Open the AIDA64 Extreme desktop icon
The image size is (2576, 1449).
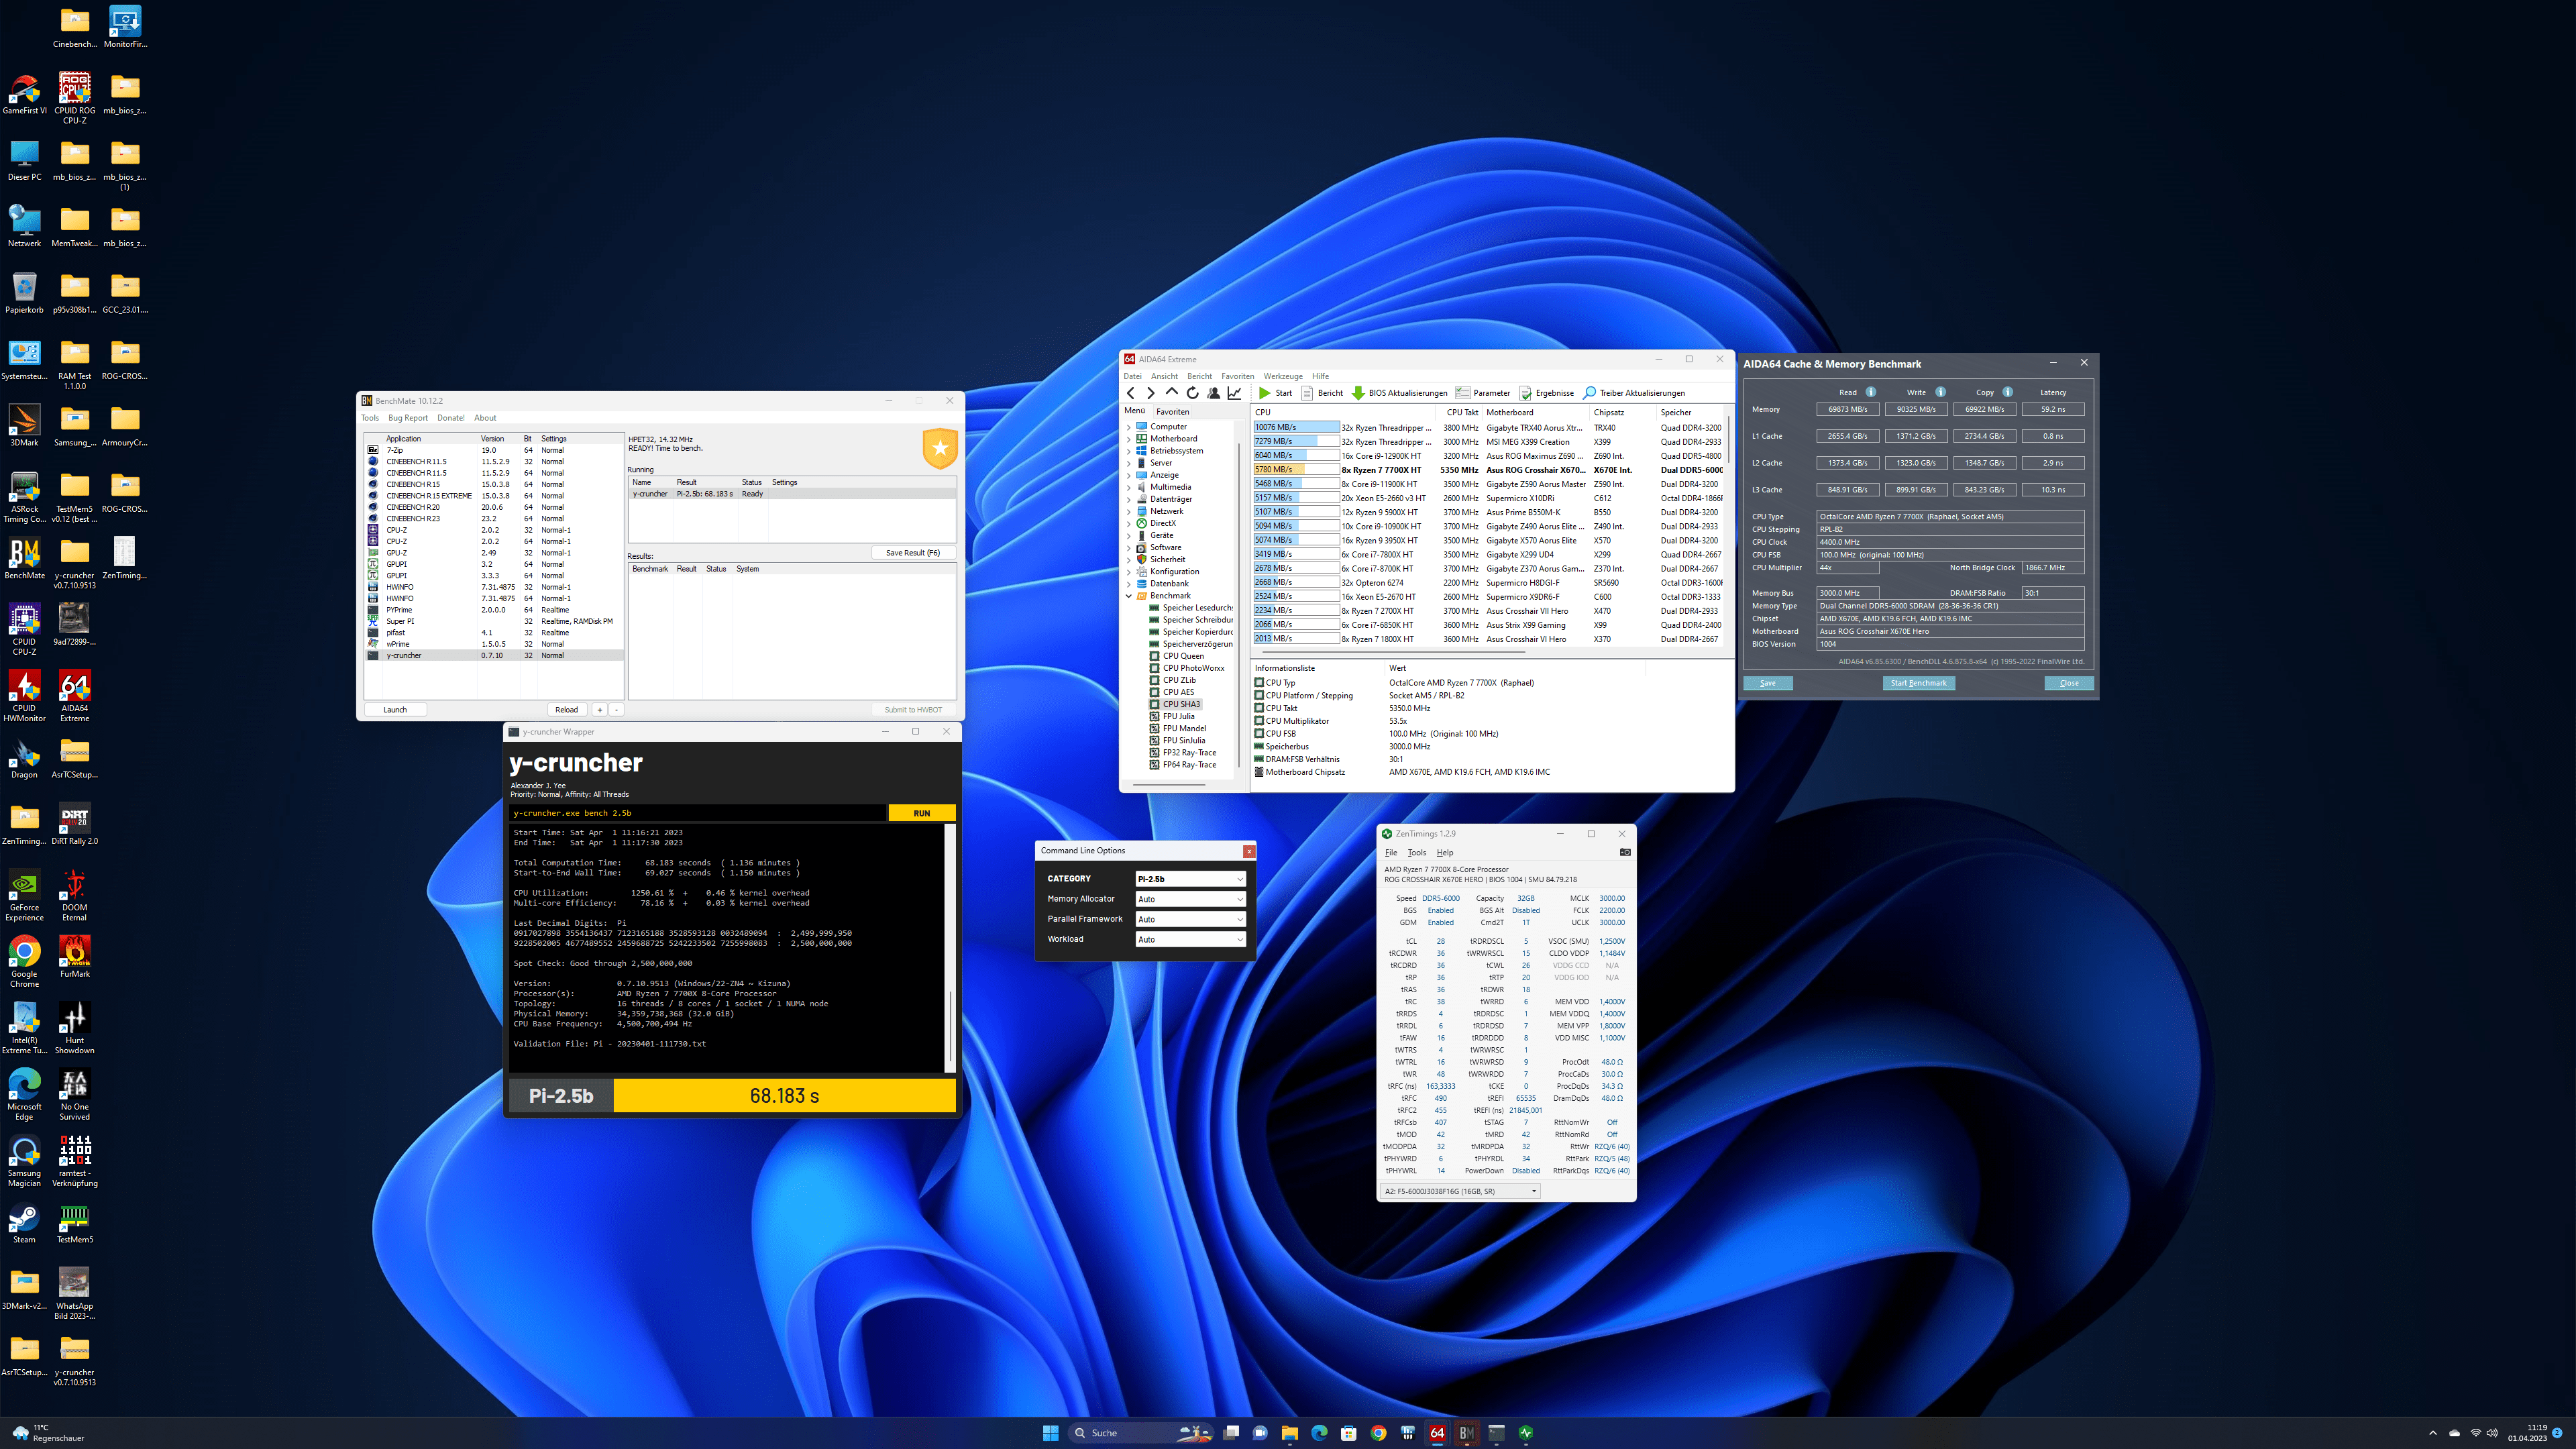(74, 696)
